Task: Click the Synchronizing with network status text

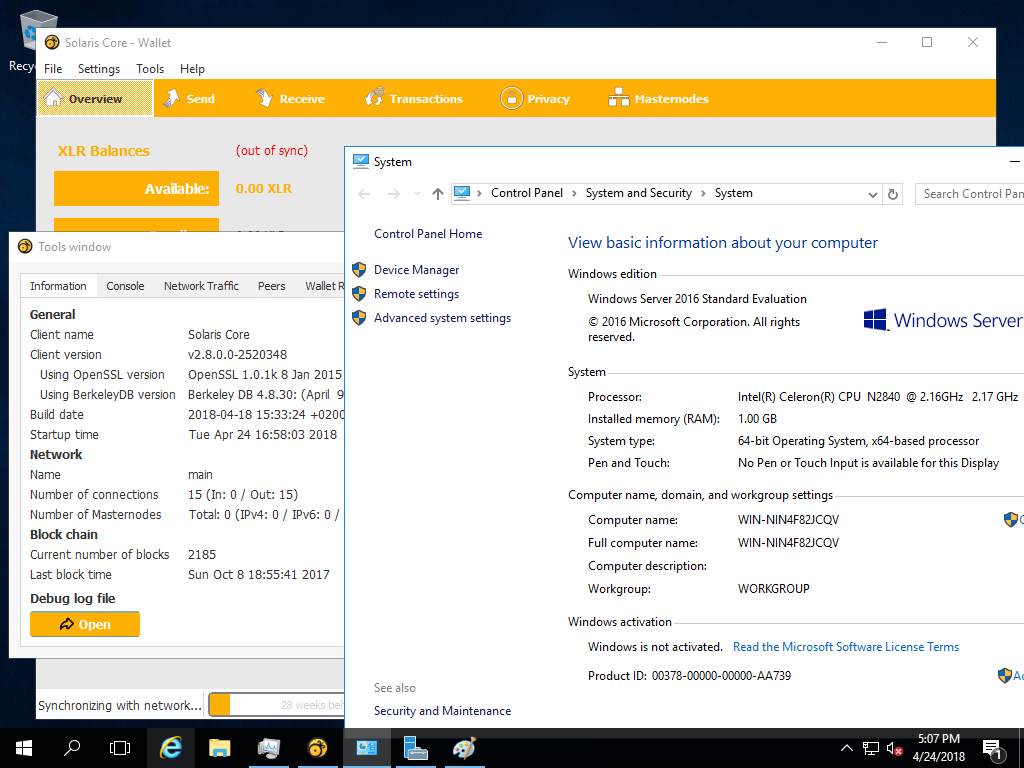Action: [x=120, y=705]
